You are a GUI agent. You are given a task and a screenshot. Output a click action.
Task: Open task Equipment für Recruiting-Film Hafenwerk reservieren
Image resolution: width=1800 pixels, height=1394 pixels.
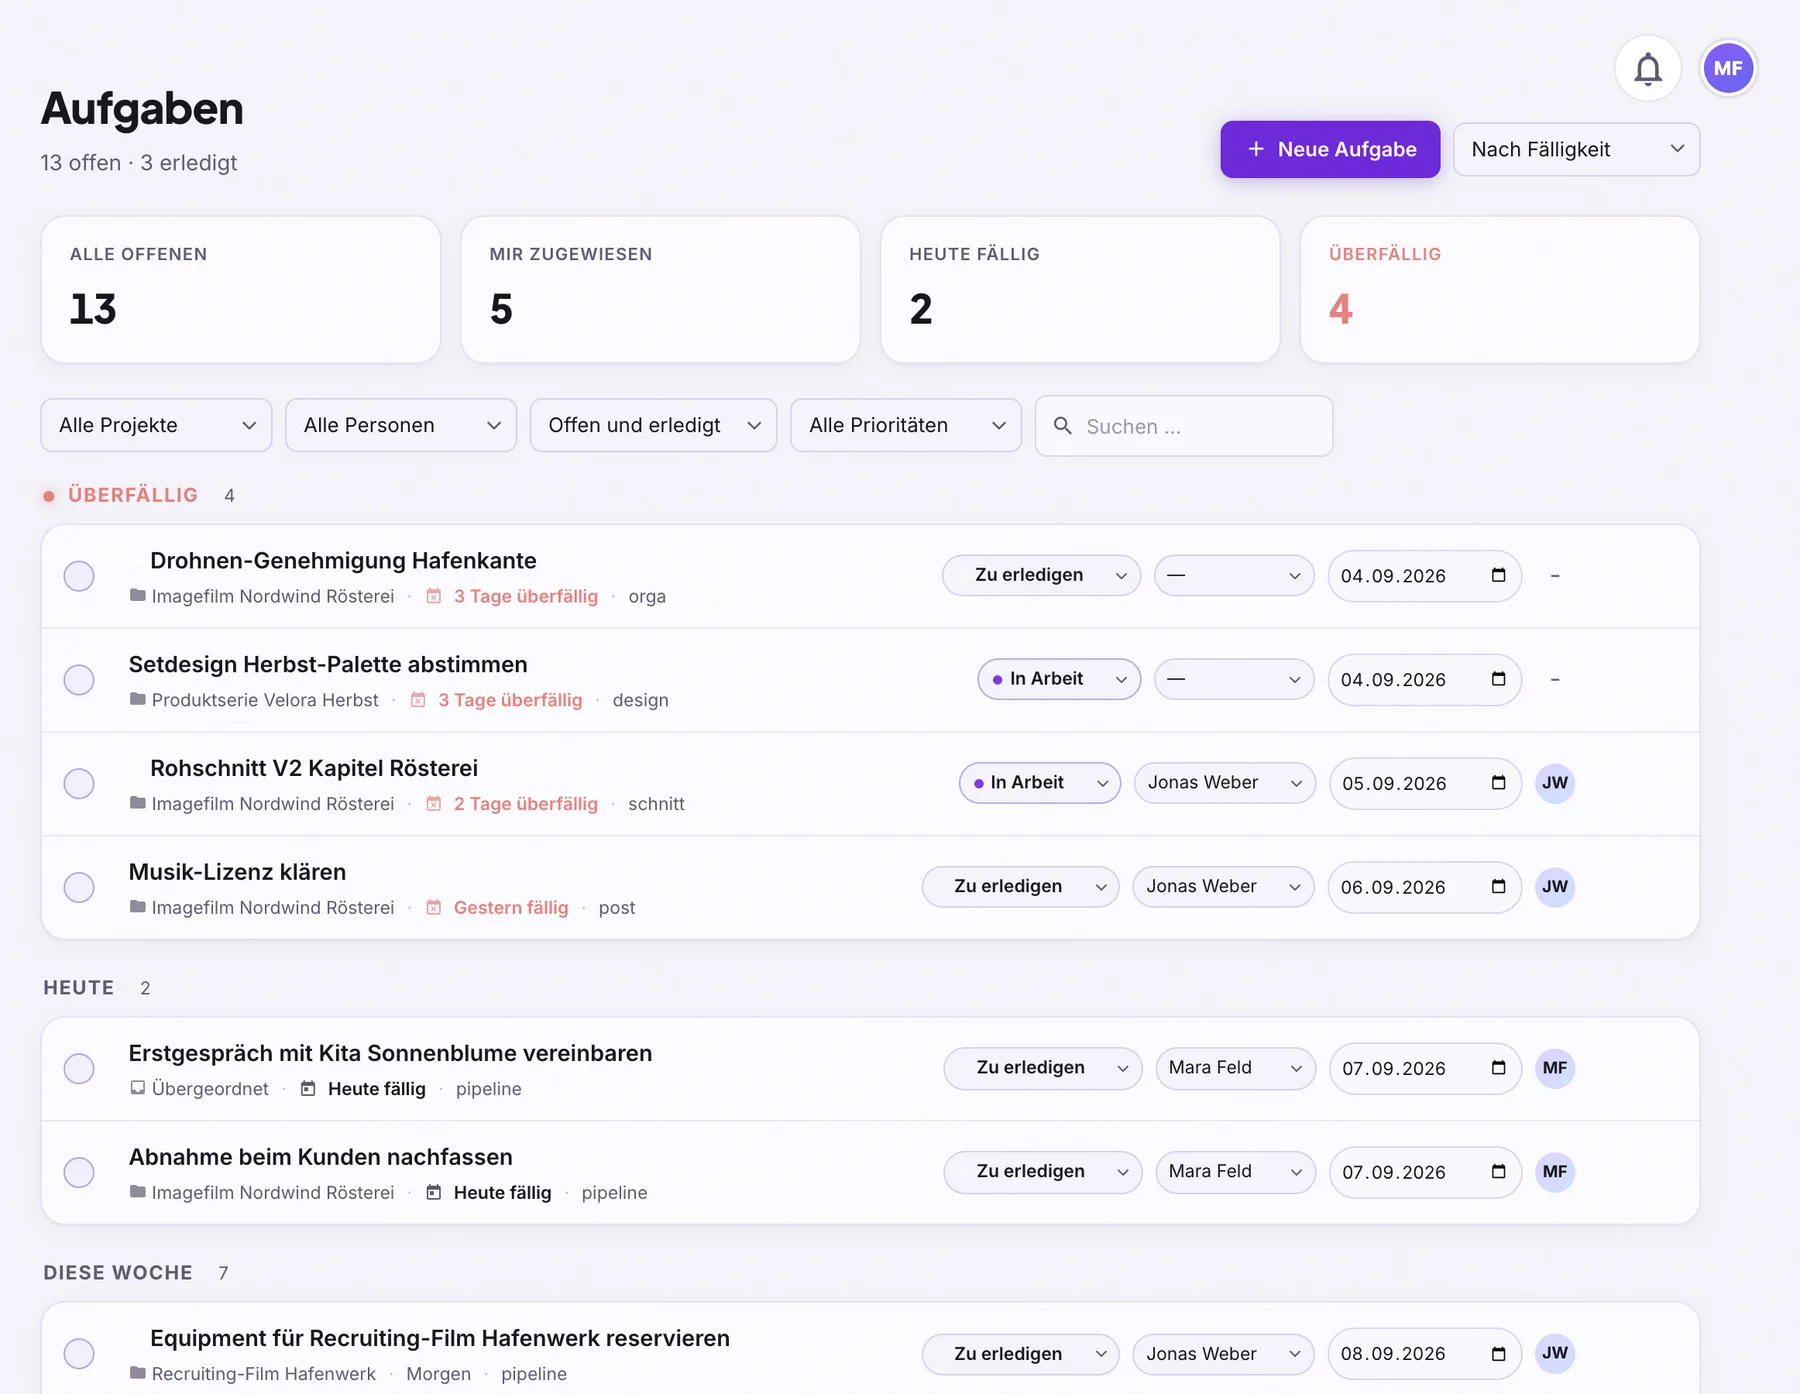[440, 1338]
